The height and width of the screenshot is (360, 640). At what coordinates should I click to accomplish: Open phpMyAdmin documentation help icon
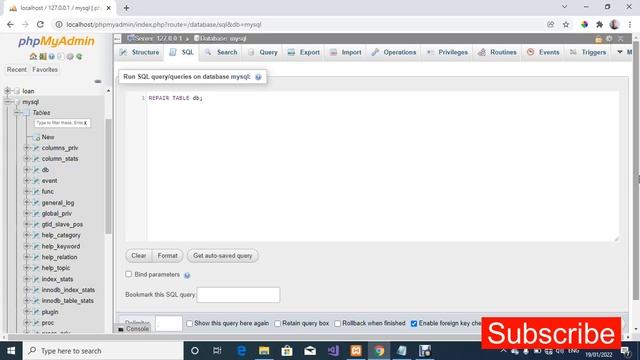[52, 56]
